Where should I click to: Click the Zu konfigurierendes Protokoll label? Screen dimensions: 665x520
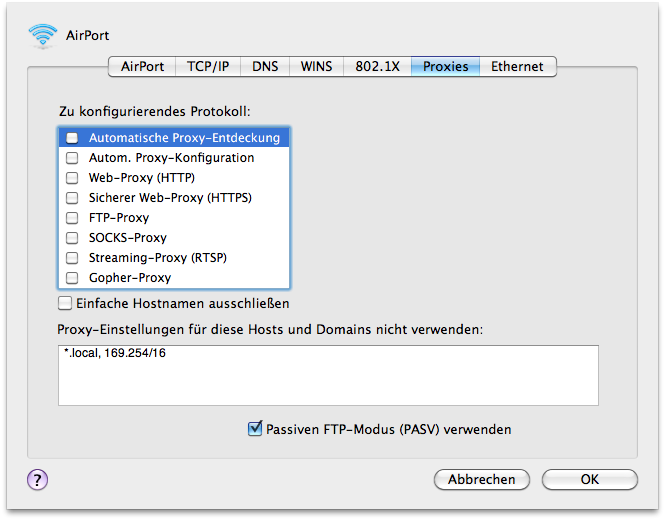pyautogui.click(x=155, y=111)
